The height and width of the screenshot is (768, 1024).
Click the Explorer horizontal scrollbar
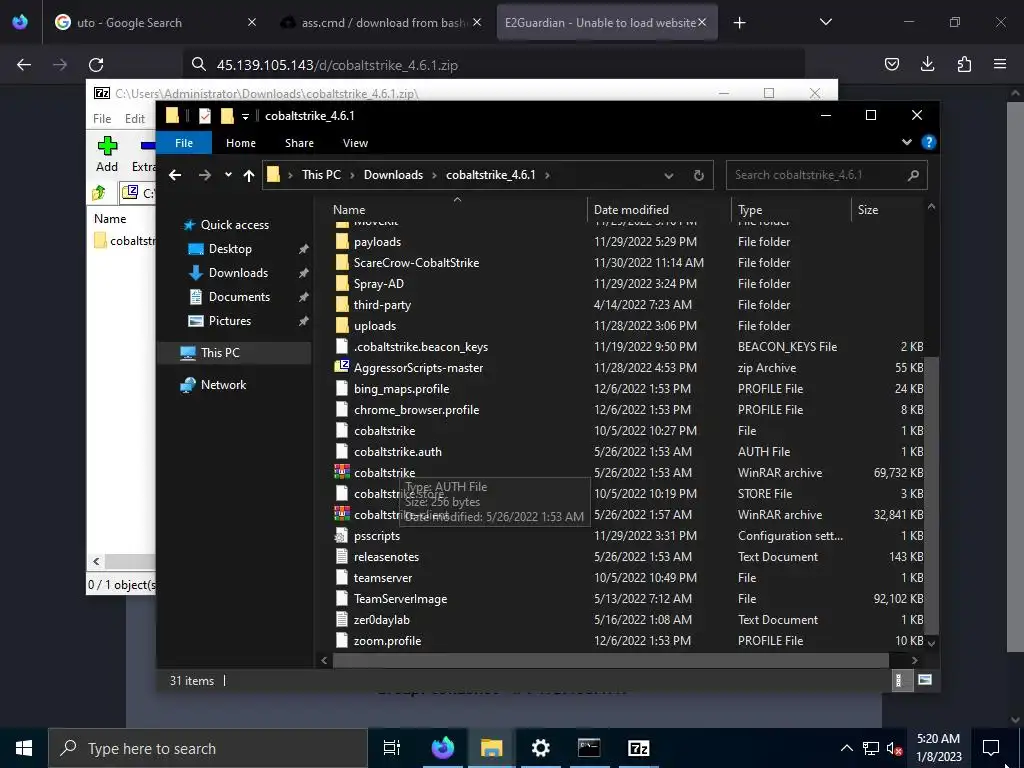[611, 660]
